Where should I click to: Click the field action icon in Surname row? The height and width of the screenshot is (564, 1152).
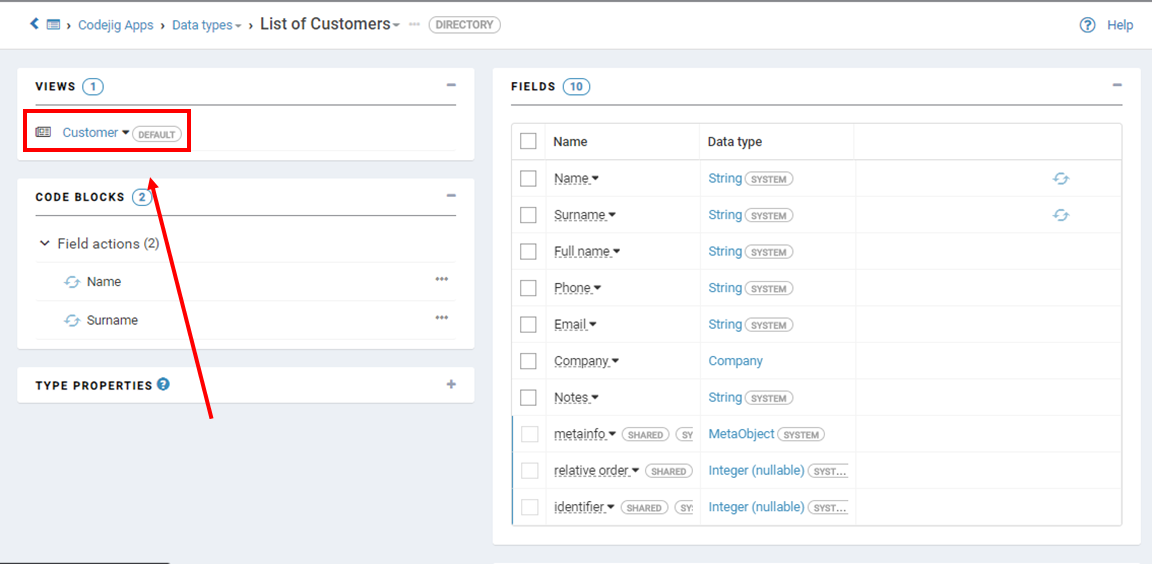(1061, 215)
